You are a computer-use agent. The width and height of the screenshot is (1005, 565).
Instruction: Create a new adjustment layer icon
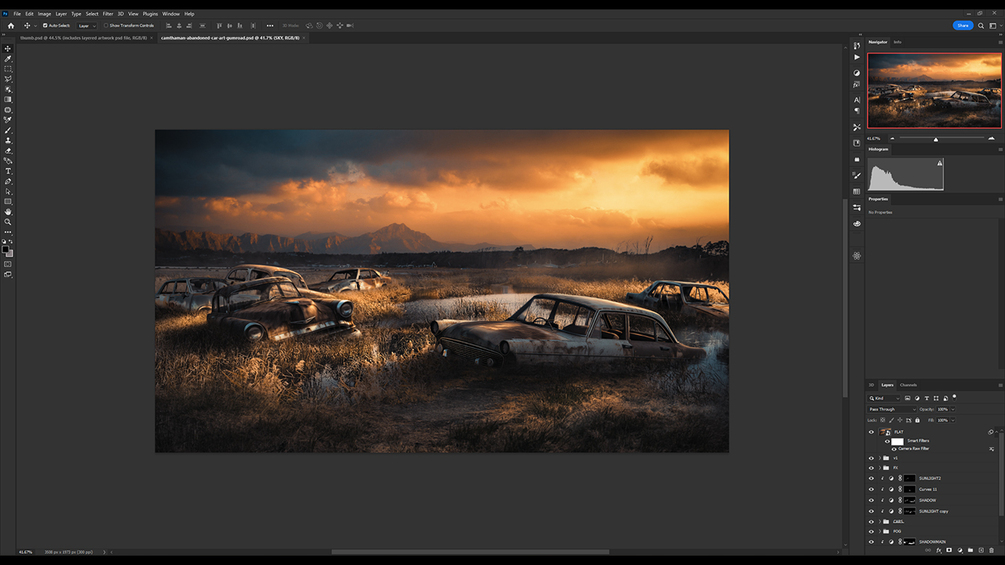coord(960,550)
